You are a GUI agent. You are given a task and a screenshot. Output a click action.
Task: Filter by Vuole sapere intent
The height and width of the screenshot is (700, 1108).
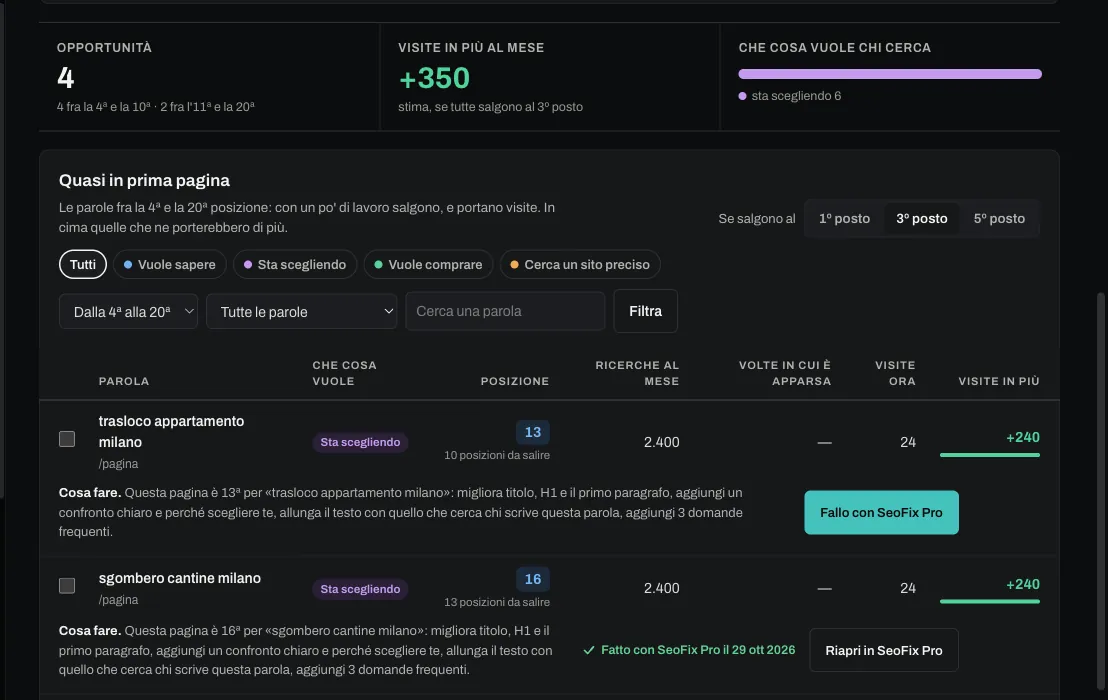(x=170, y=265)
